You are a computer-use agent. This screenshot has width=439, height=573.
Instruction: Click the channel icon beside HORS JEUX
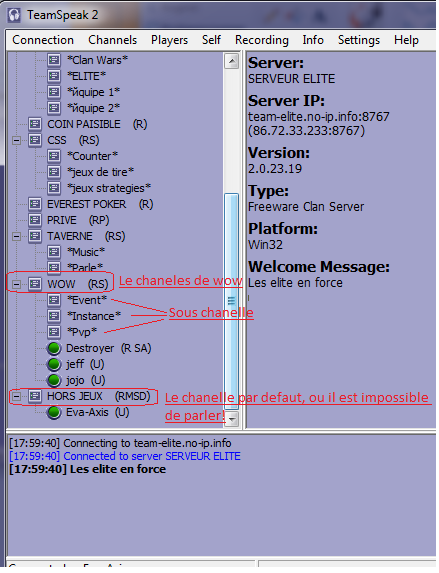35,396
